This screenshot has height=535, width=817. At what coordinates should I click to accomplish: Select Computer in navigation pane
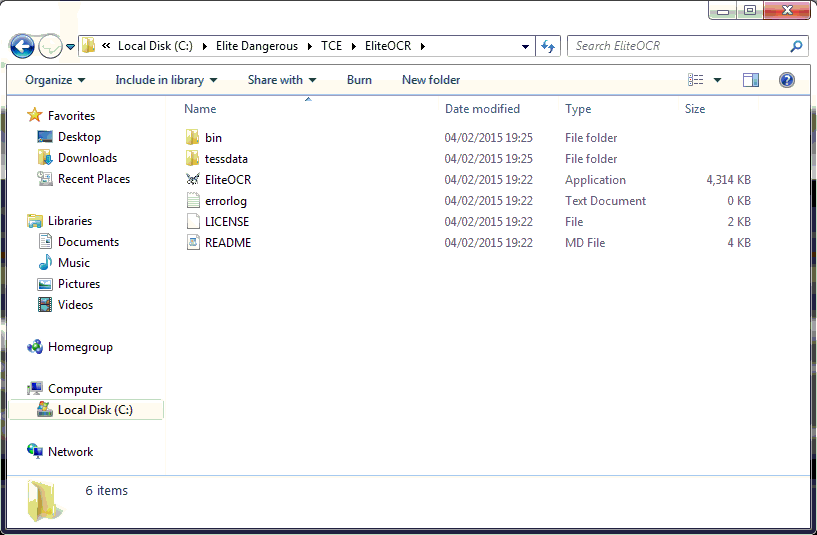click(75, 389)
